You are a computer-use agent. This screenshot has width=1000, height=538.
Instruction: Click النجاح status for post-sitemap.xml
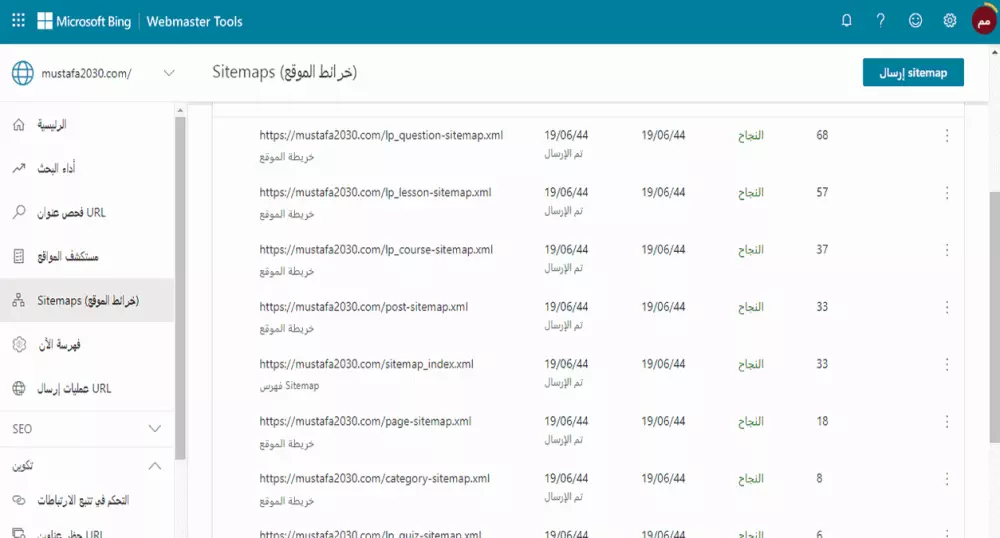pos(751,307)
